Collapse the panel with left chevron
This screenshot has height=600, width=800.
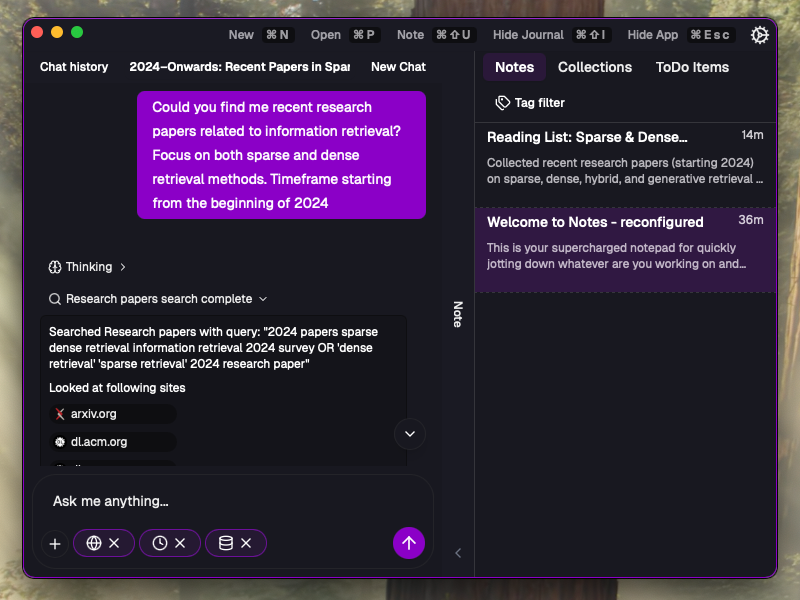(x=458, y=553)
